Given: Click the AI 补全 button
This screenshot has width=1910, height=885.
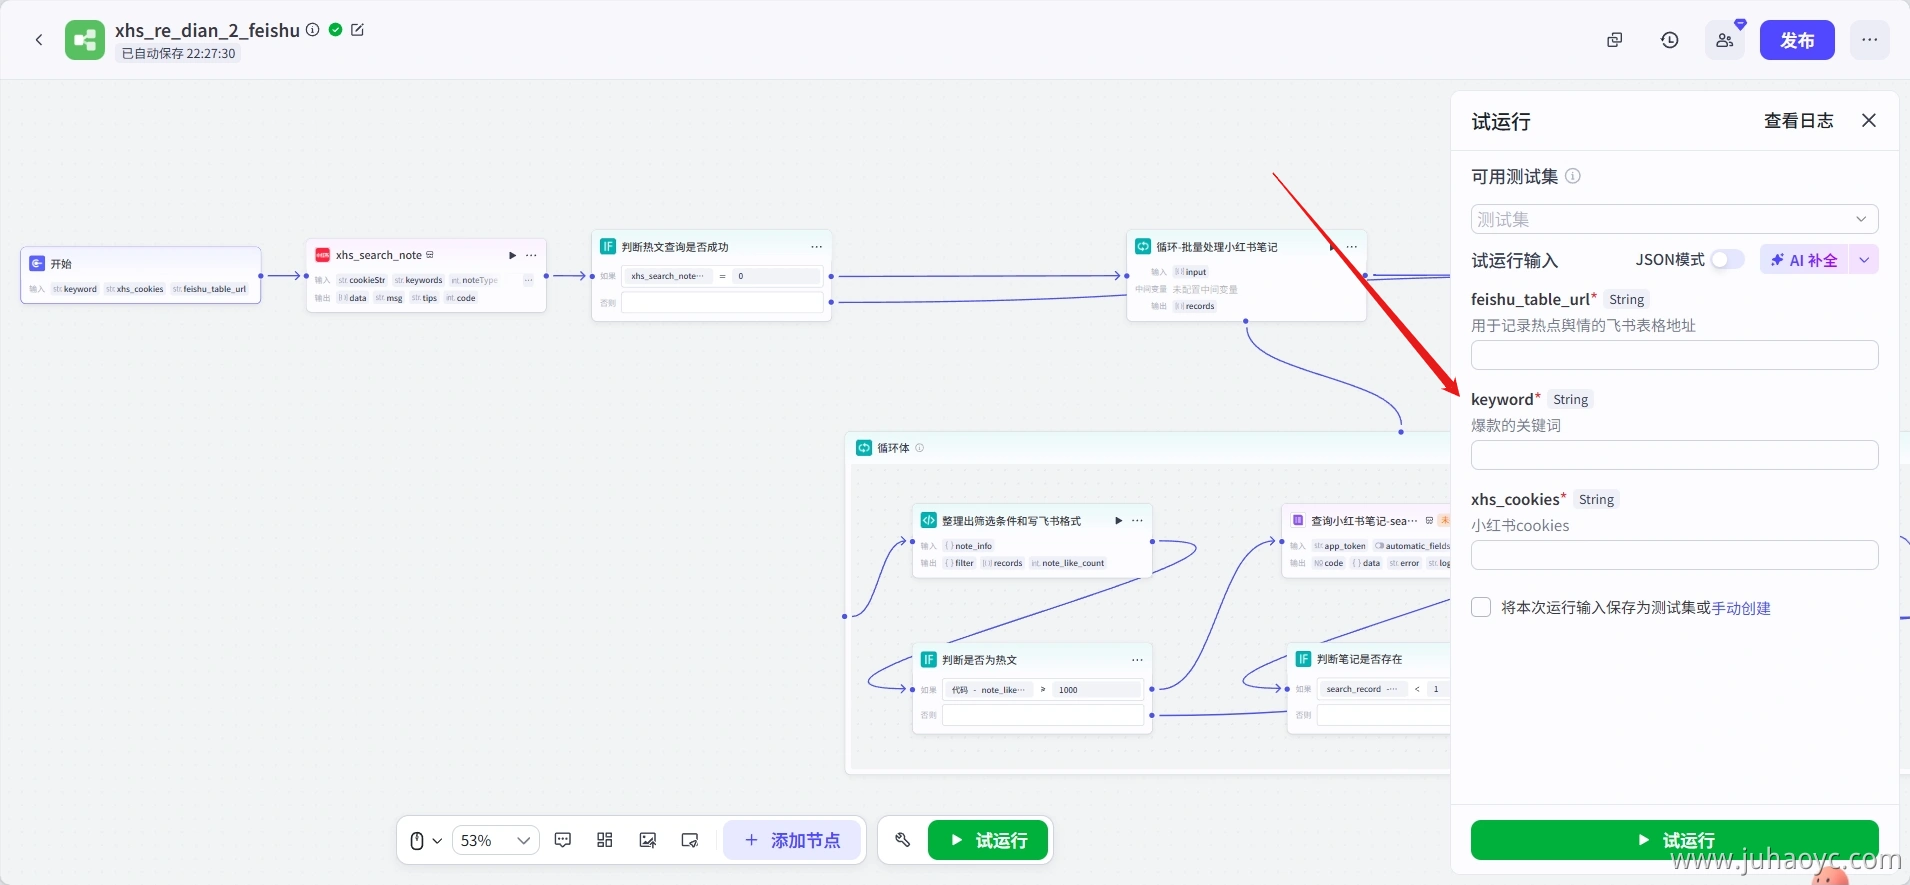Looking at the screenshot, I should coord(1804,260).
